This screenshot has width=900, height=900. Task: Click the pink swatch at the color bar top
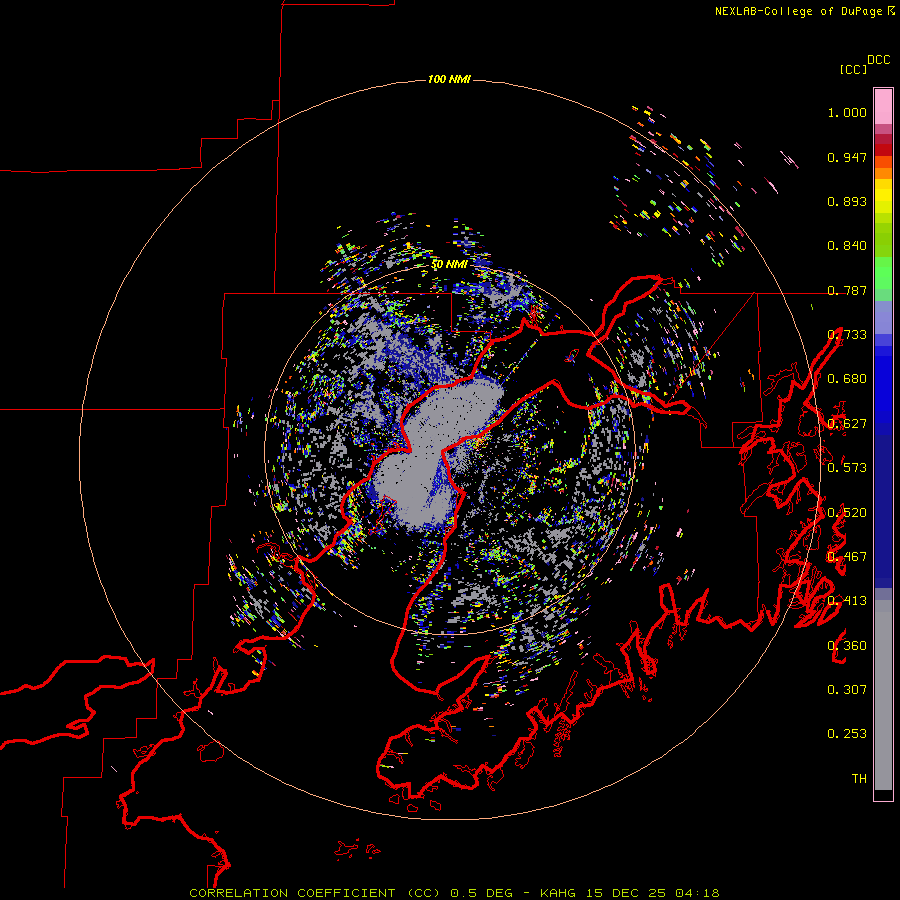tap(883, 106)
